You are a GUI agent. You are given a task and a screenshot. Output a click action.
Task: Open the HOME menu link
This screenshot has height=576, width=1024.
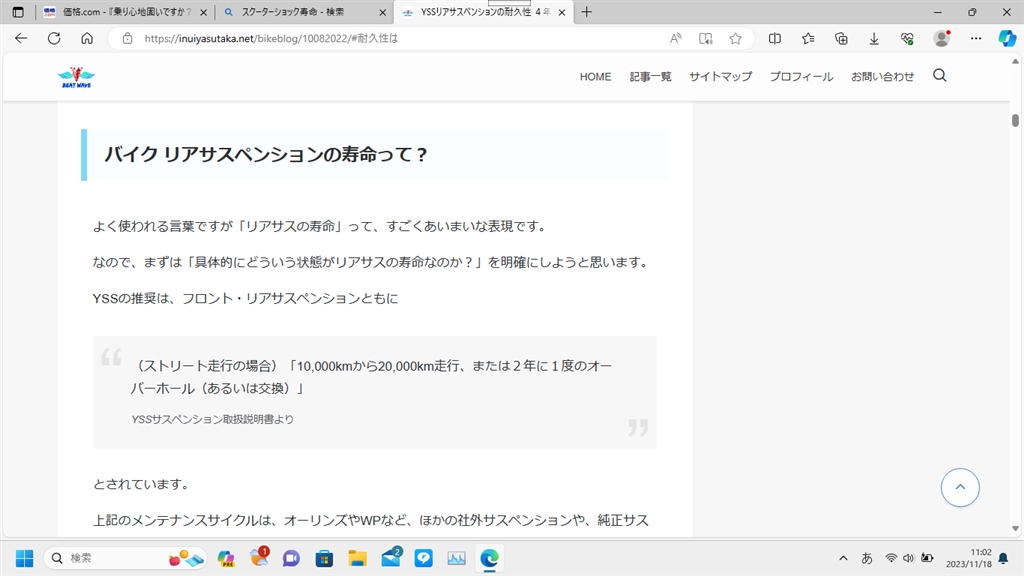pos(596,76)
